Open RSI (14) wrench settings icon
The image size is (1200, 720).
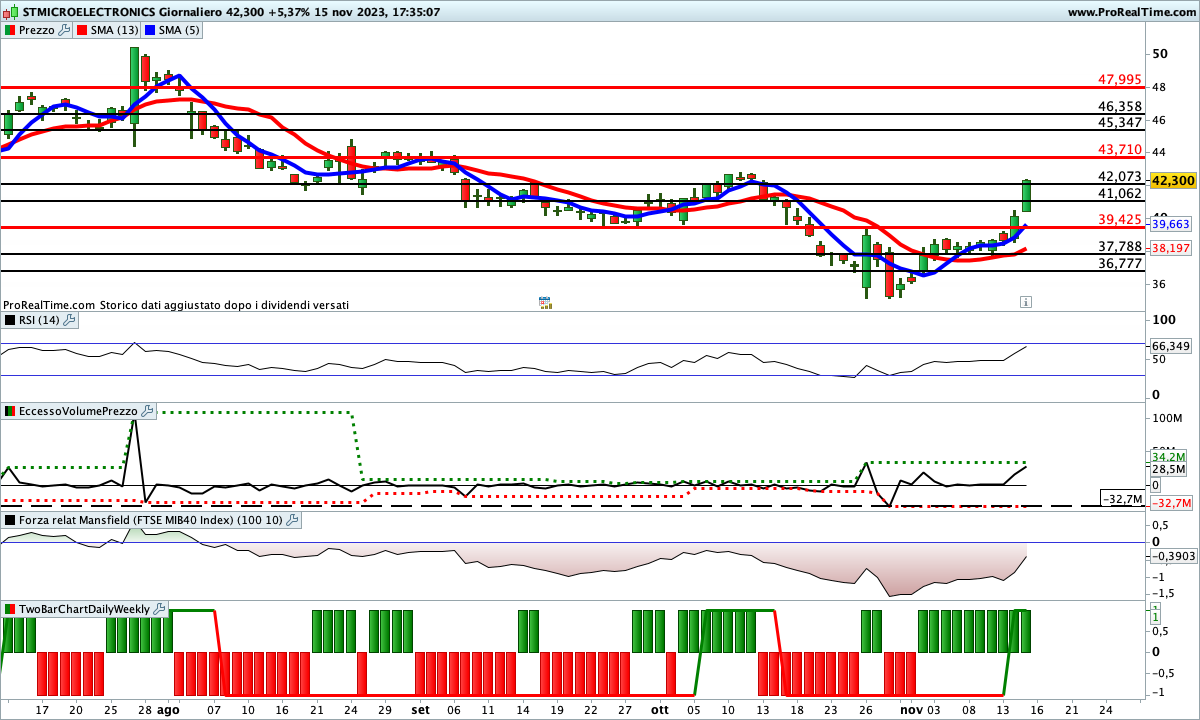tap(70, 320)
